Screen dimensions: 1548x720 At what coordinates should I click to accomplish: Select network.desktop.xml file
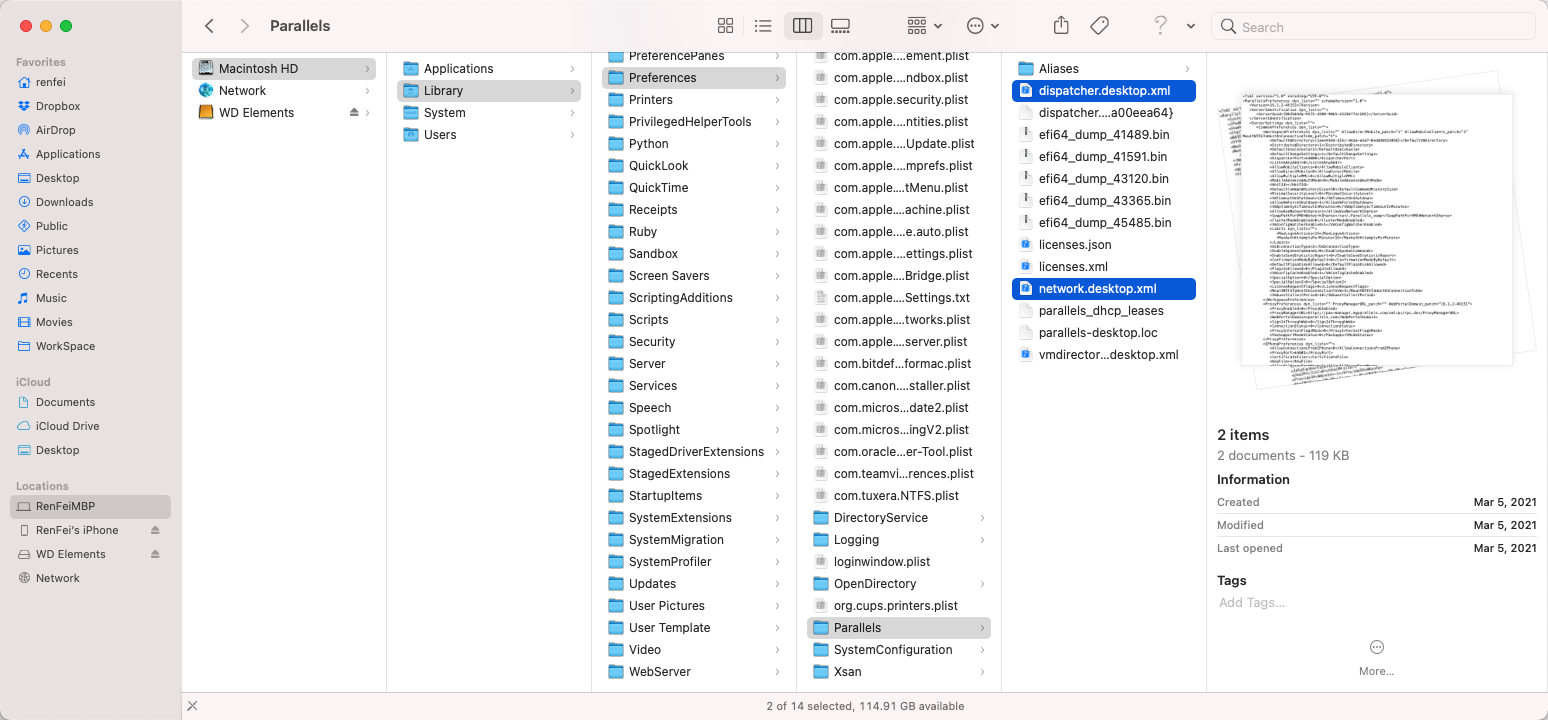coord(1104,288)
